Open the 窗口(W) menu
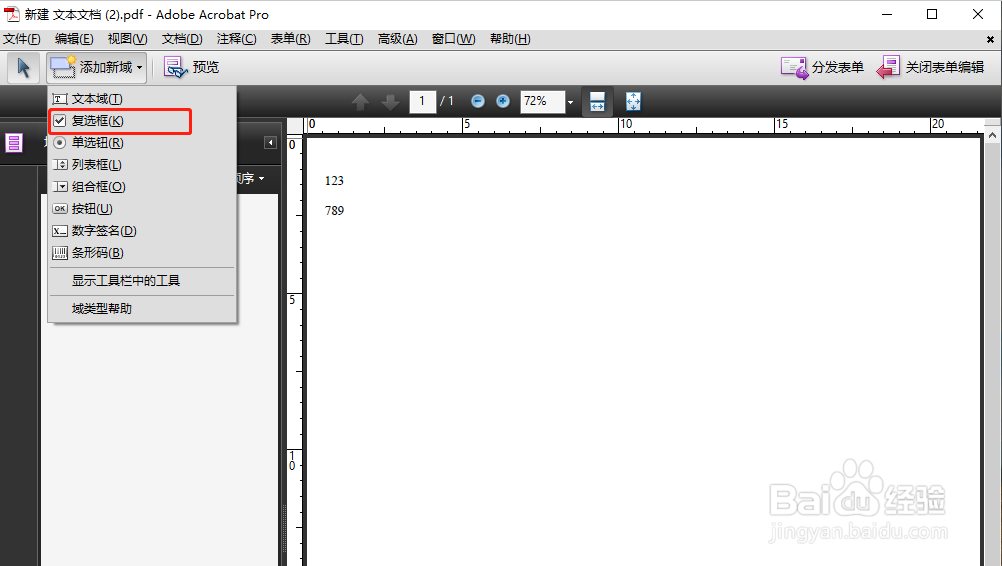Image resolution: width=1002 pixels, height=566 pixels. (x=453, y=39)
